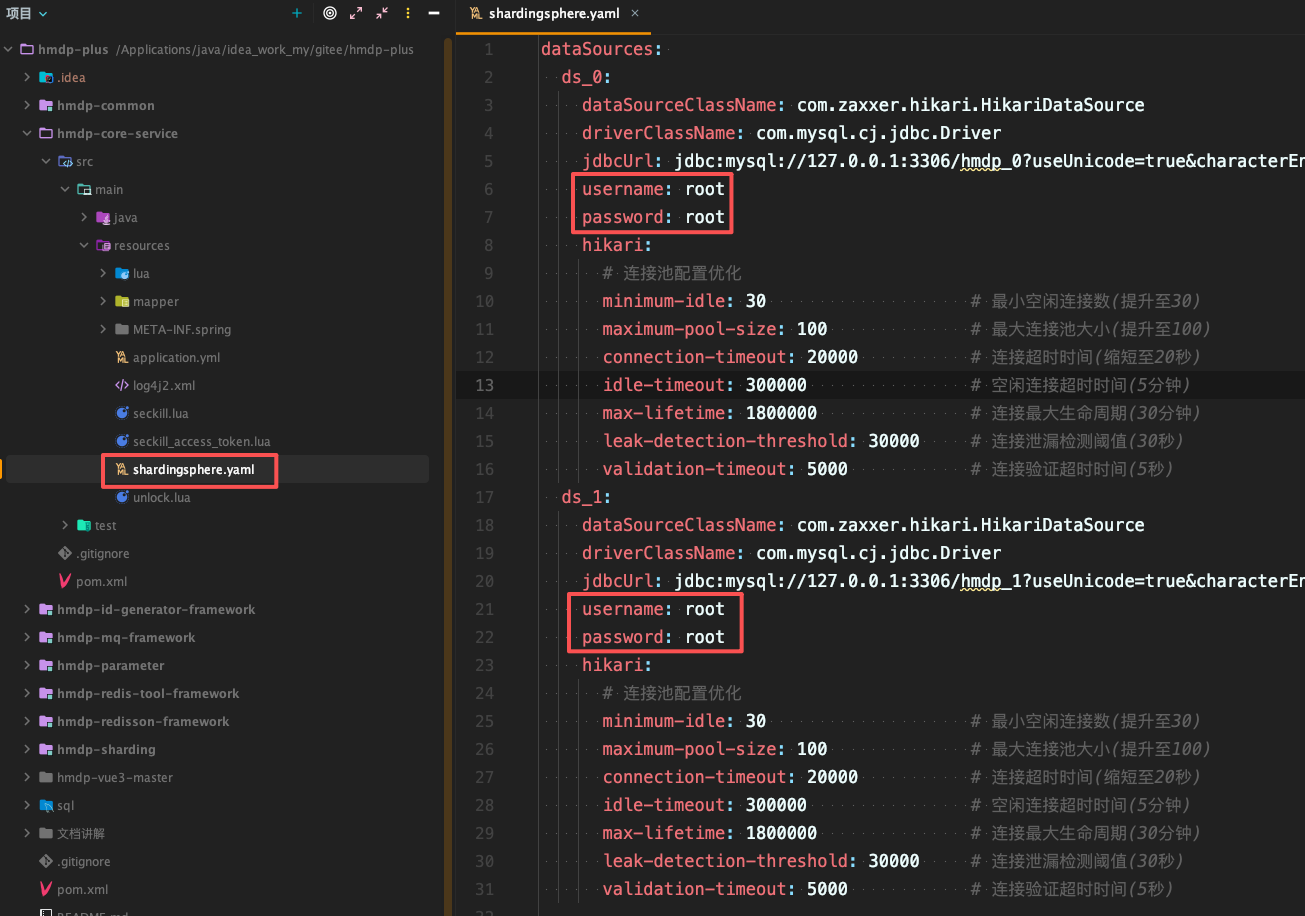Select seckill_access_token.lua file
Viewport: 1305px width, 916px height.
point(201,441)
